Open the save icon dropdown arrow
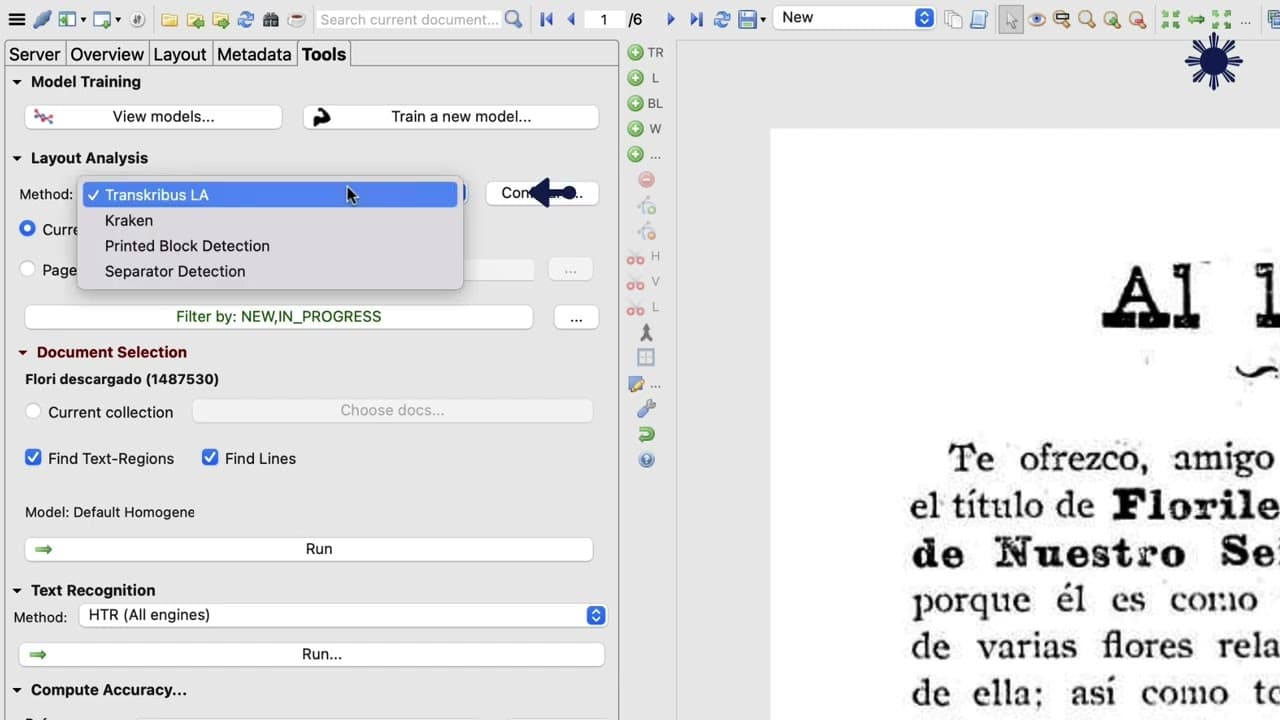Viewport: 1280px width, 720px height. pos(763,19)
